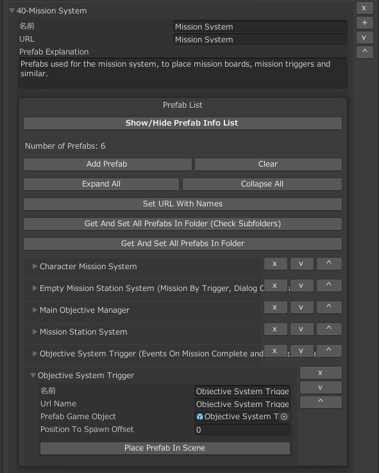Image resolution: width=379 pixels, height=473 pixels.
Task: Edit the Url Name field
Action: 242,404
